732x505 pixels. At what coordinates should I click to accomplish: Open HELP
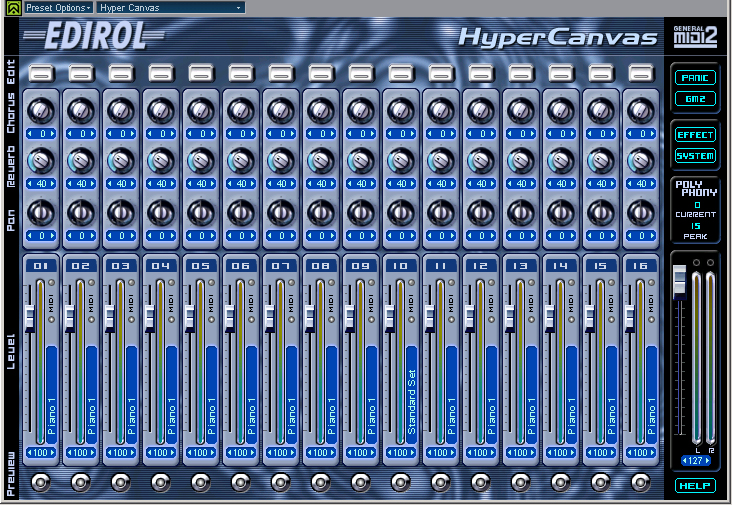point(695,485)
